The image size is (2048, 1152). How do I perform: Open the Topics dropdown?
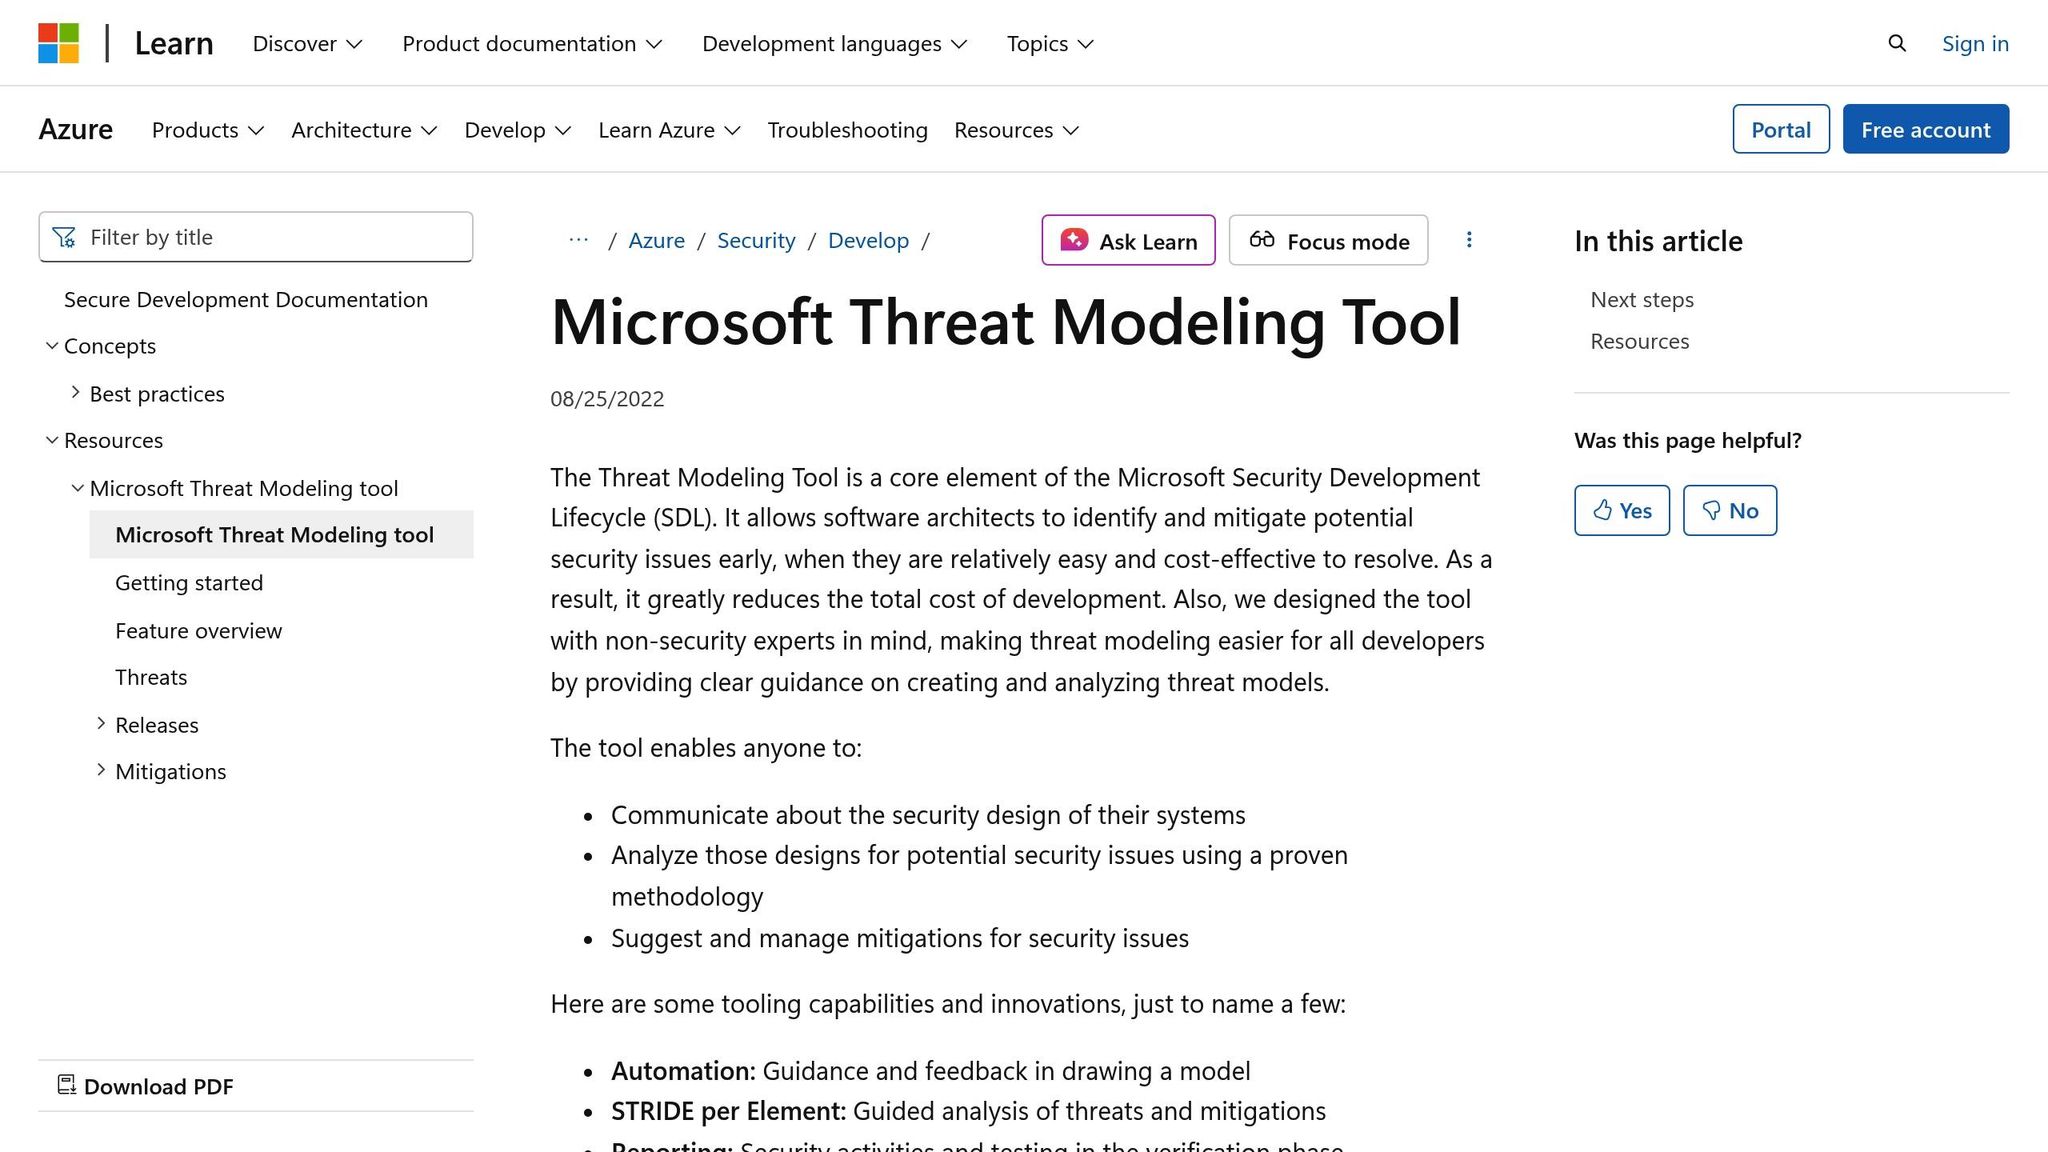pyautogui.click(x=1050, y=43)
